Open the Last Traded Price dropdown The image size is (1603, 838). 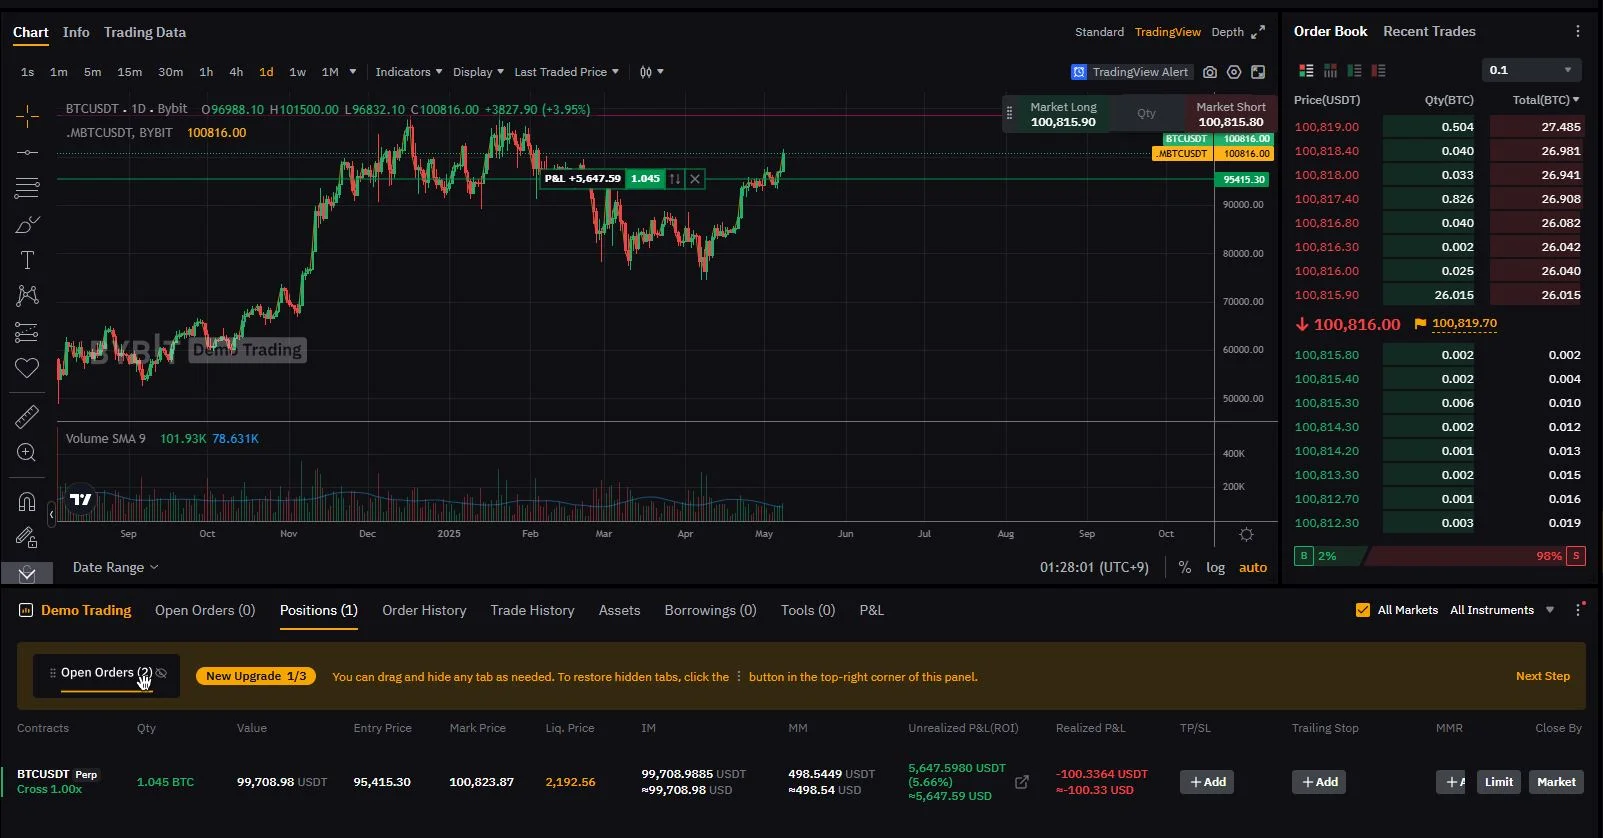point(567,72)
